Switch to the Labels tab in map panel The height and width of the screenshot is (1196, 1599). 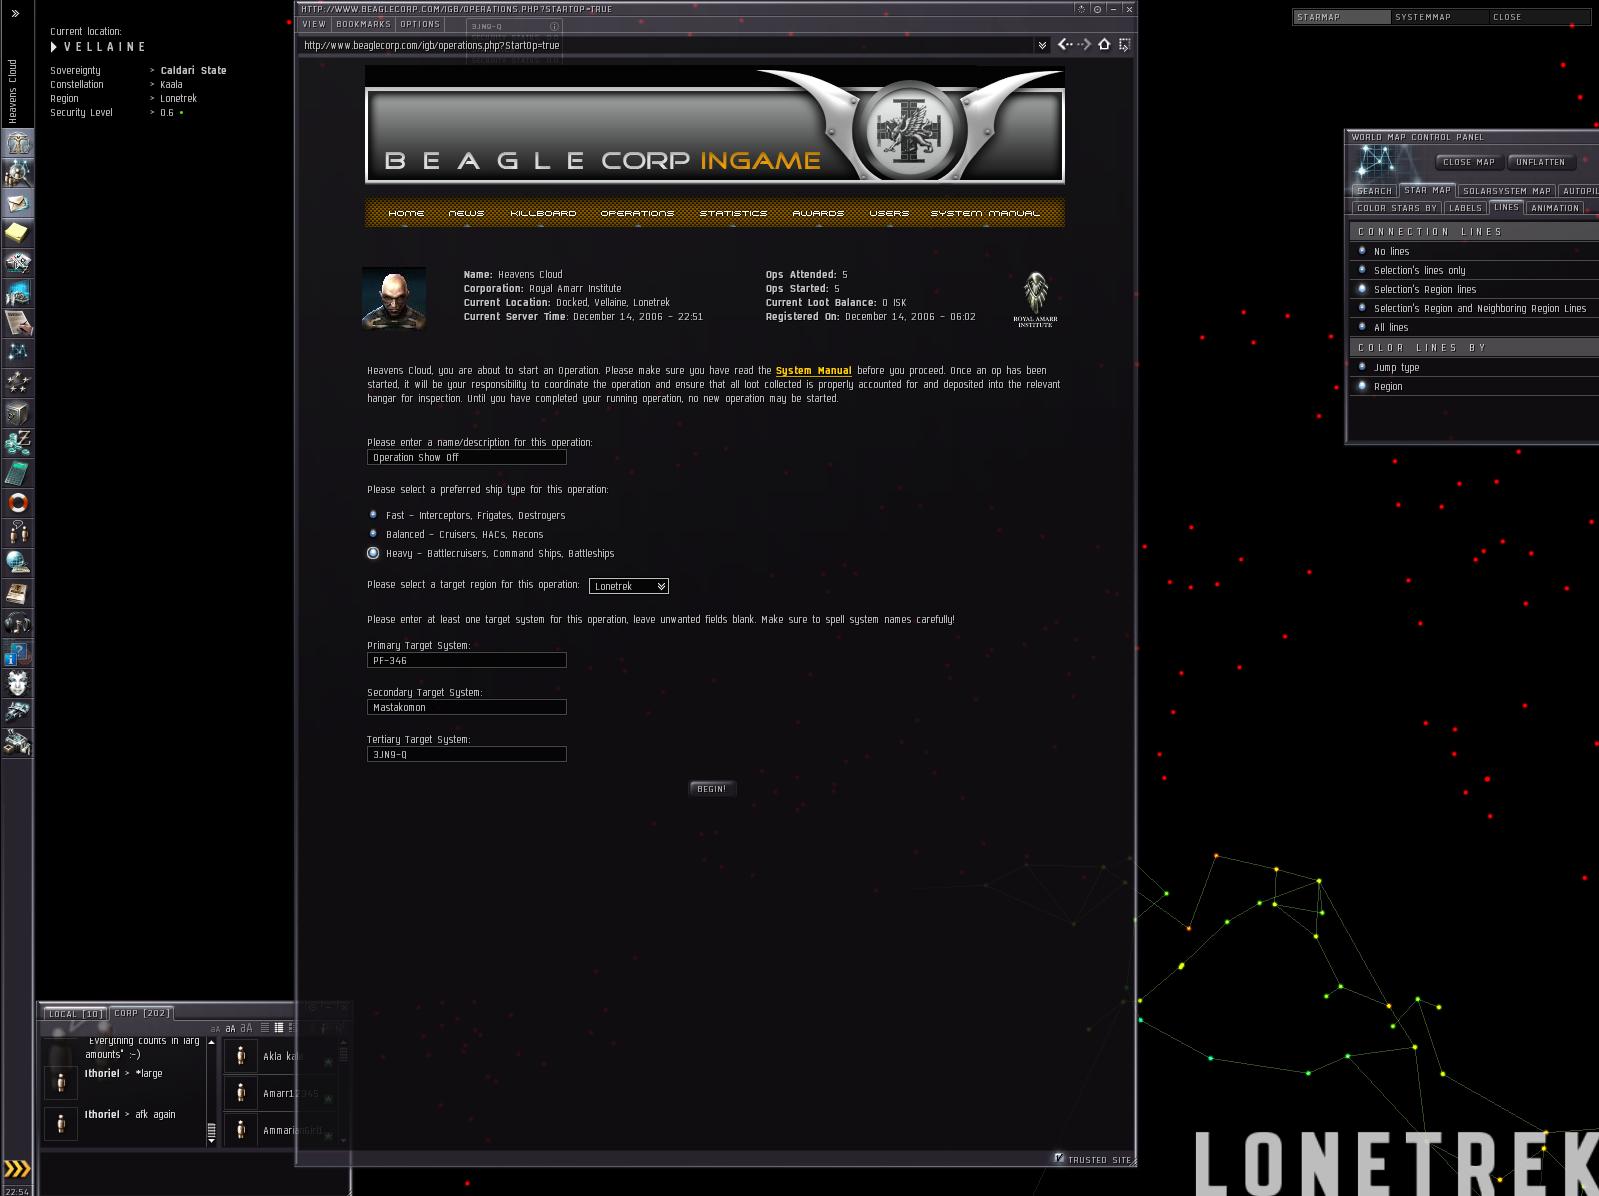coord(1465,208)
